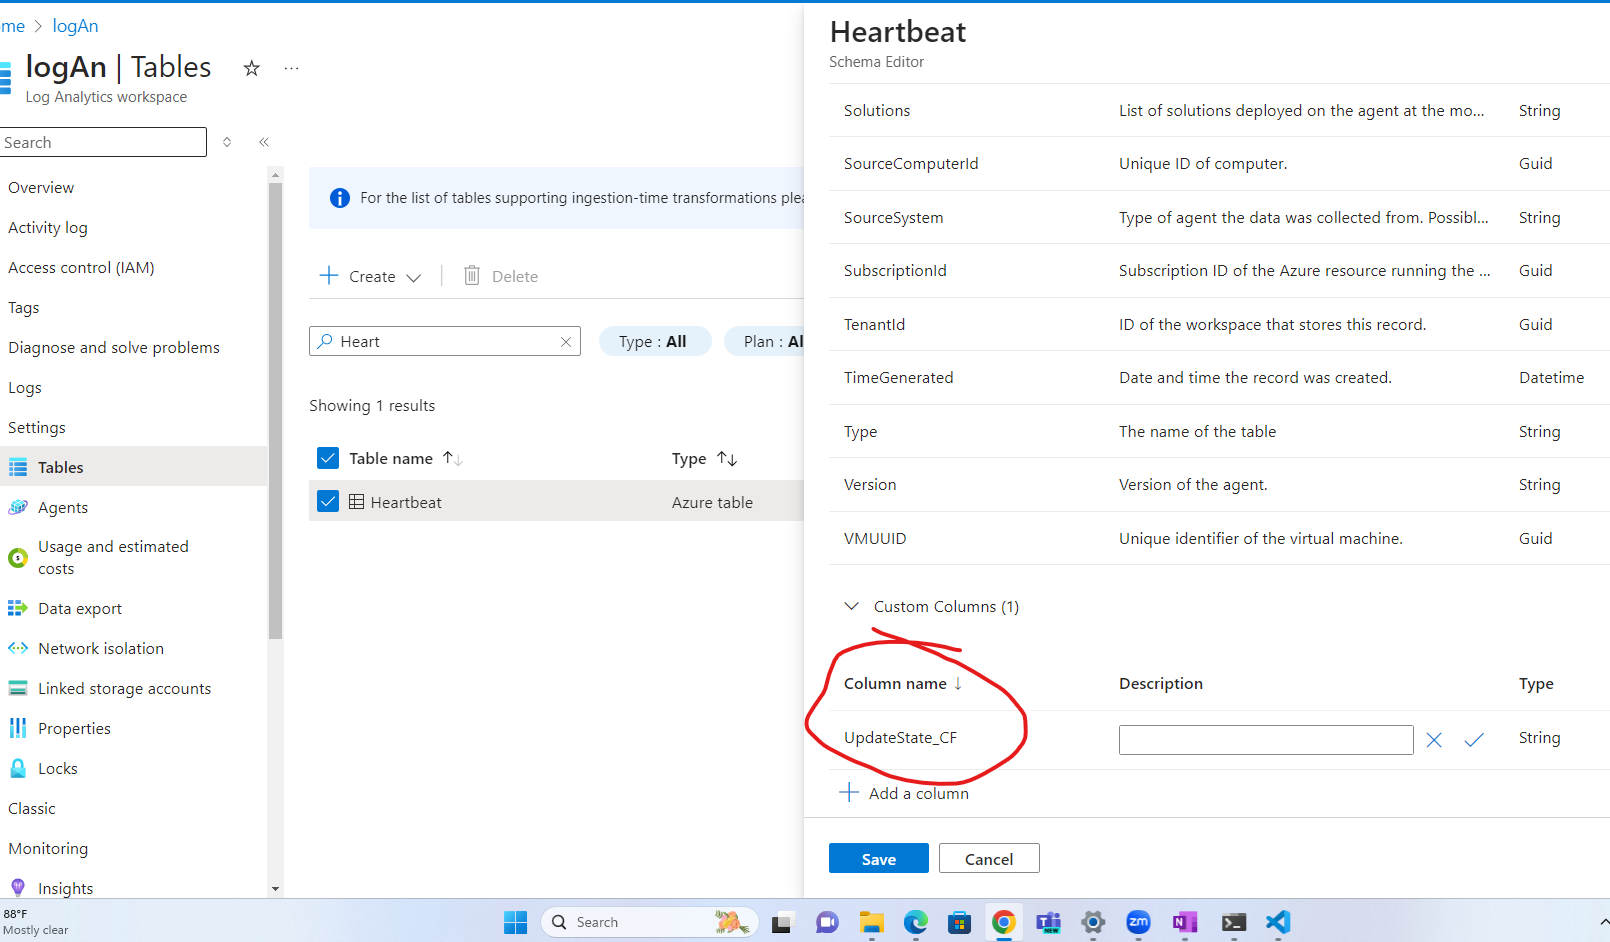1610x942 pixels.
Task: Open Insights under Monitoring
Action: click(66, 888)
